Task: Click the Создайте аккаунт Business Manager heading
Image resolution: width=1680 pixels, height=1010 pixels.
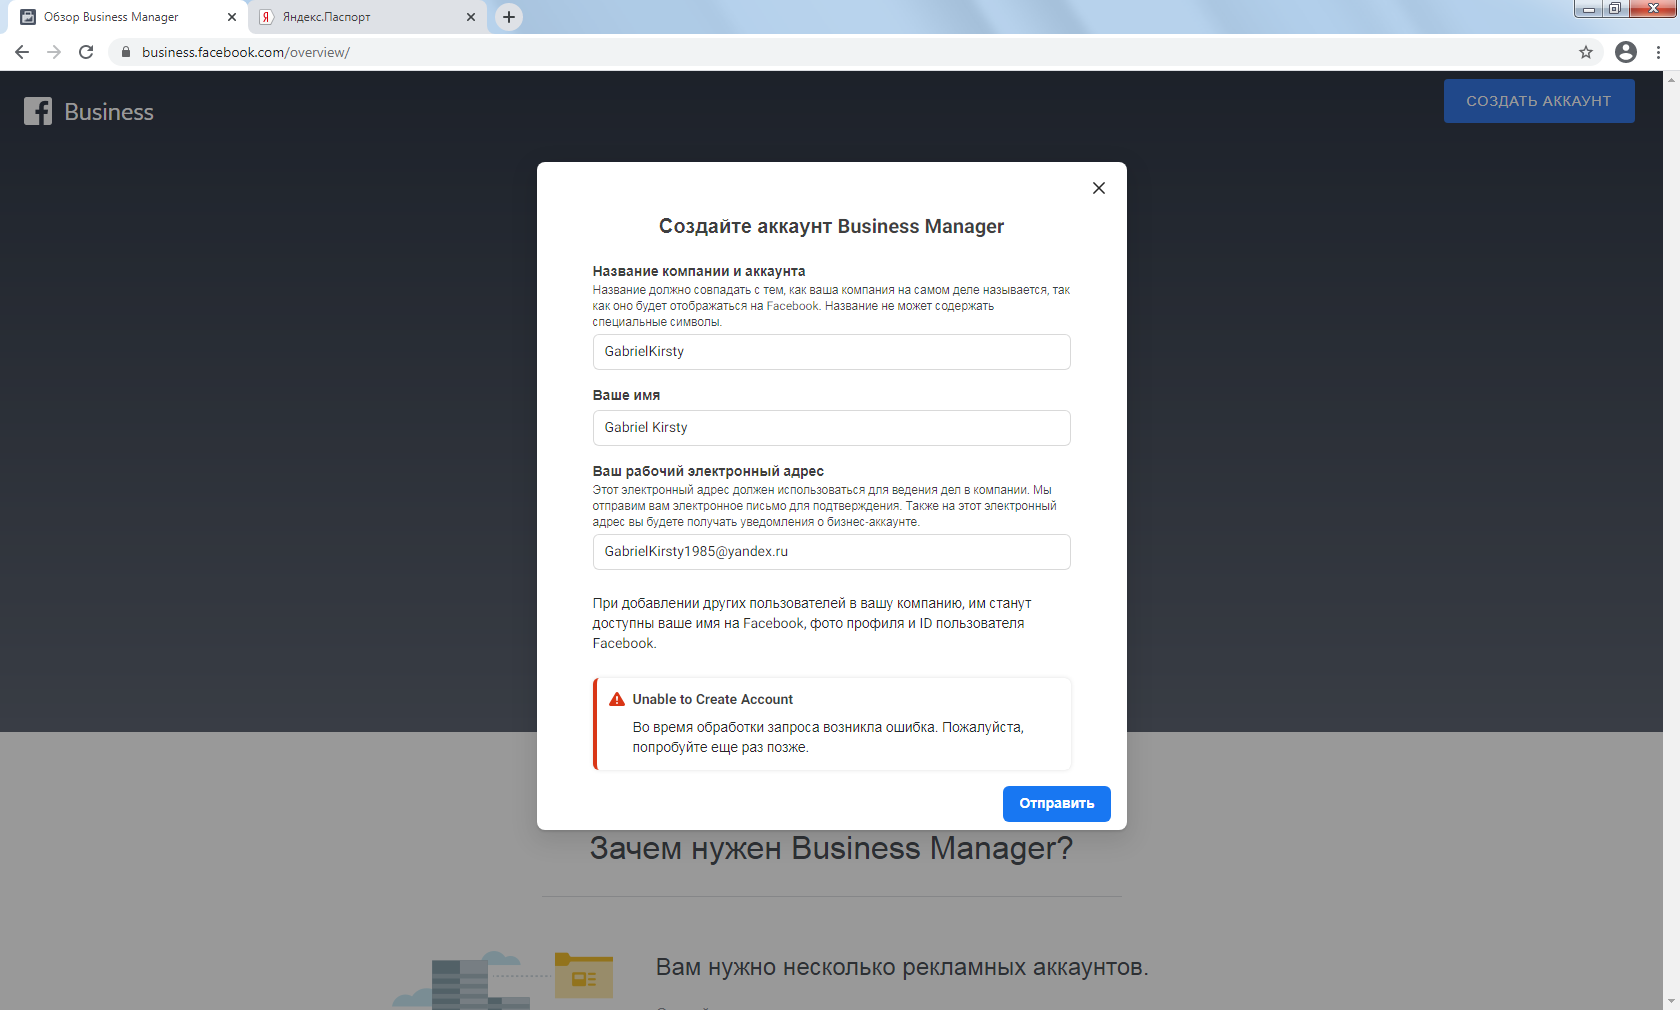Action: [831, 226]
